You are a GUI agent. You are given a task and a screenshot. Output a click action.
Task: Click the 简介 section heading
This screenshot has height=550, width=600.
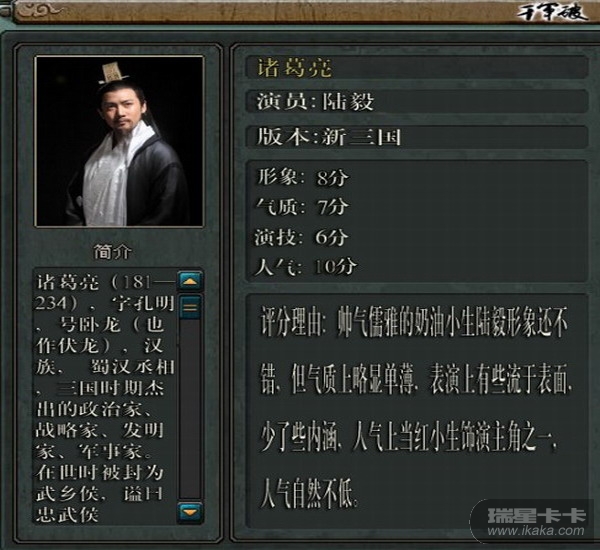click(113, 251)
